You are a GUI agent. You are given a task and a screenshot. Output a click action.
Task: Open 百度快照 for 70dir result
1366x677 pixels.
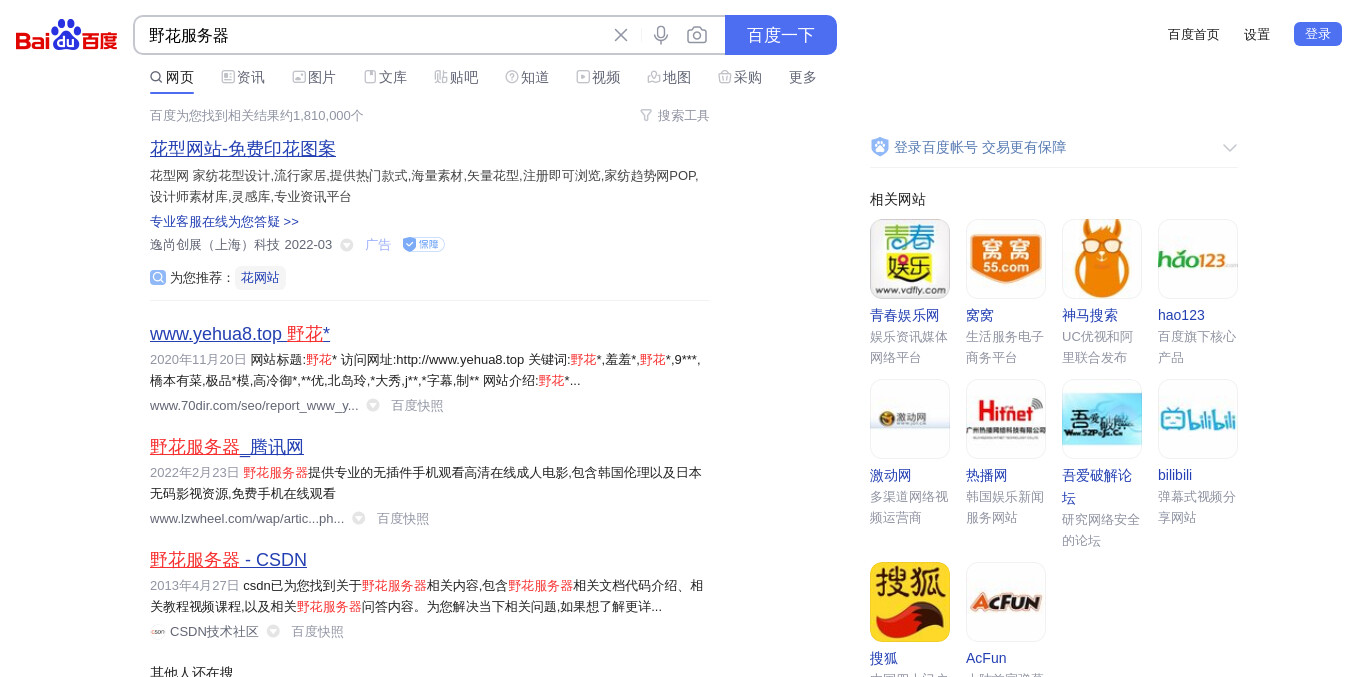point(417,406)
